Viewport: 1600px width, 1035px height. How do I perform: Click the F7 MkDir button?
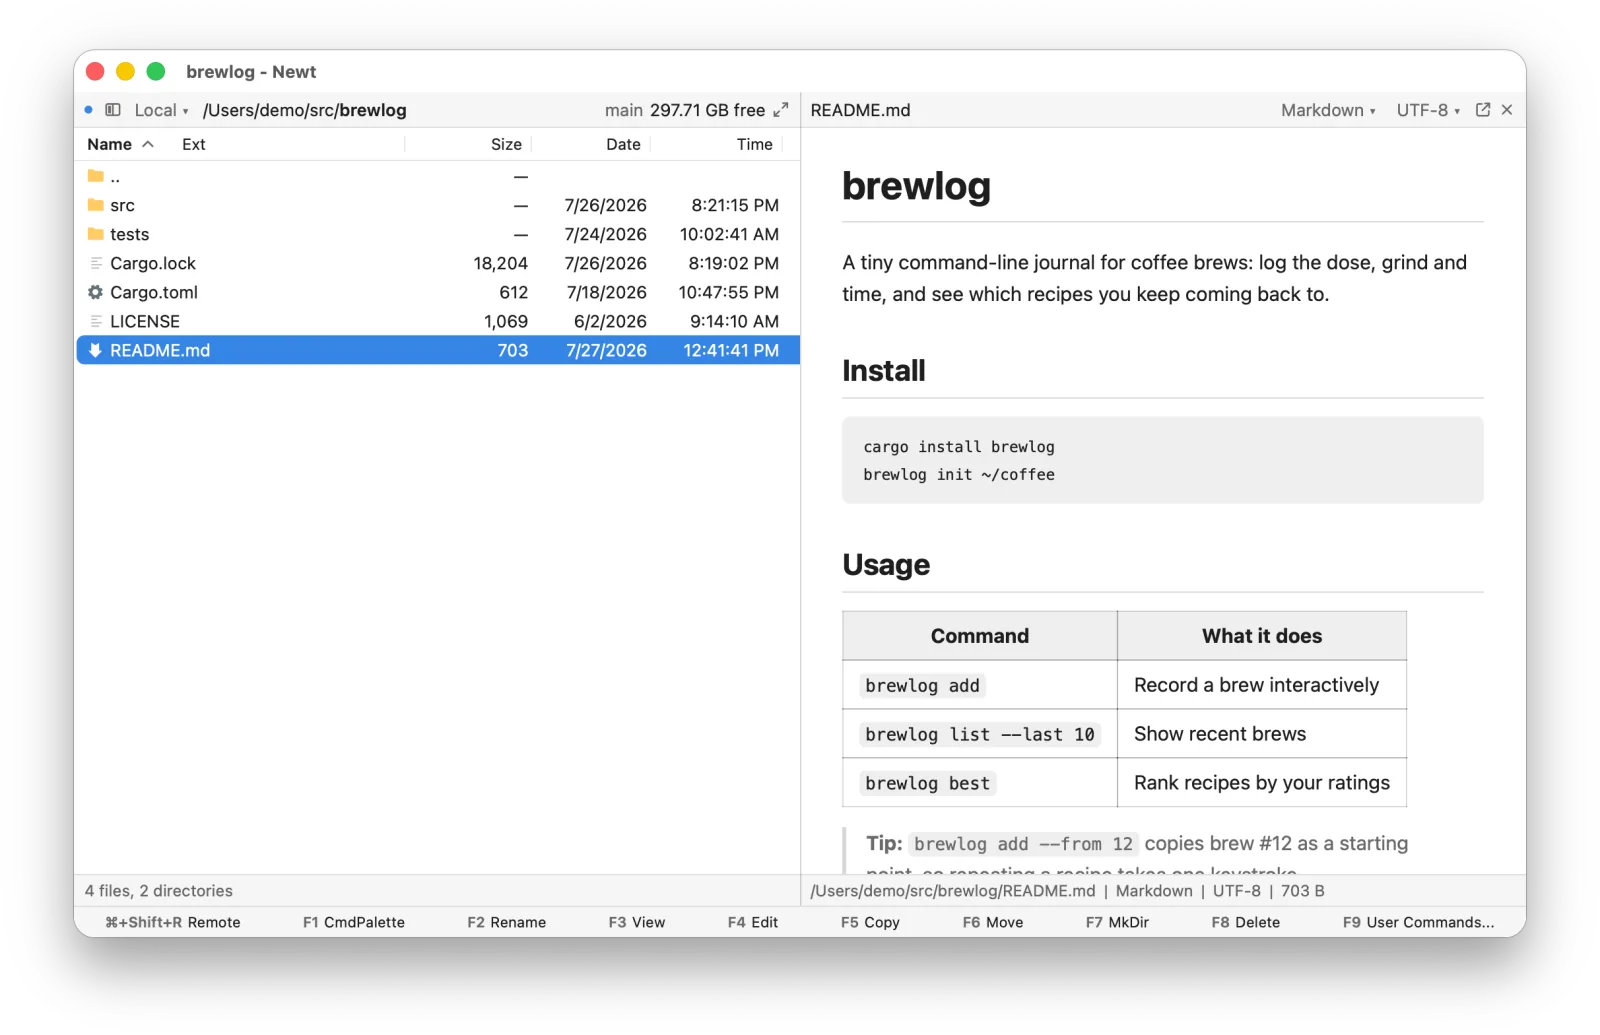tap(1117, 922)
